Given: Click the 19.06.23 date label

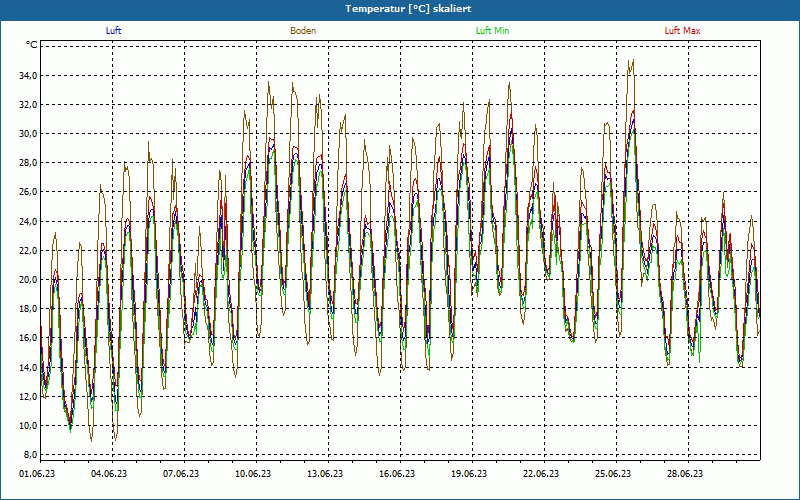Looking at the screenshot, I should pos(469,474).
